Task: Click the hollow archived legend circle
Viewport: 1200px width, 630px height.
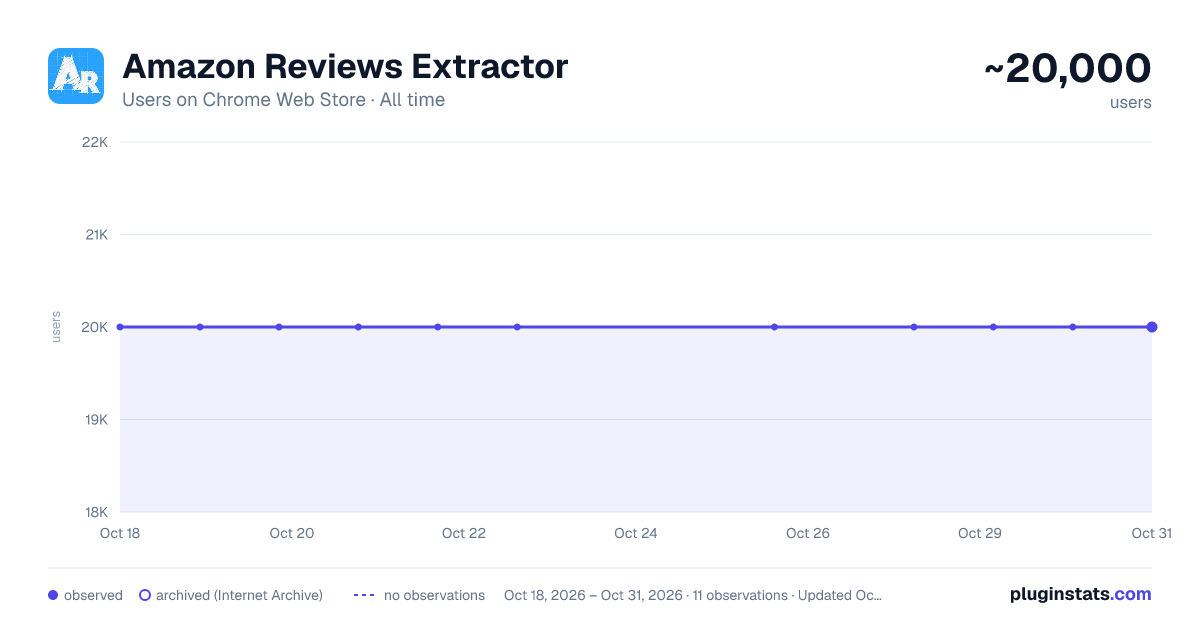Action: coord(145,595)
